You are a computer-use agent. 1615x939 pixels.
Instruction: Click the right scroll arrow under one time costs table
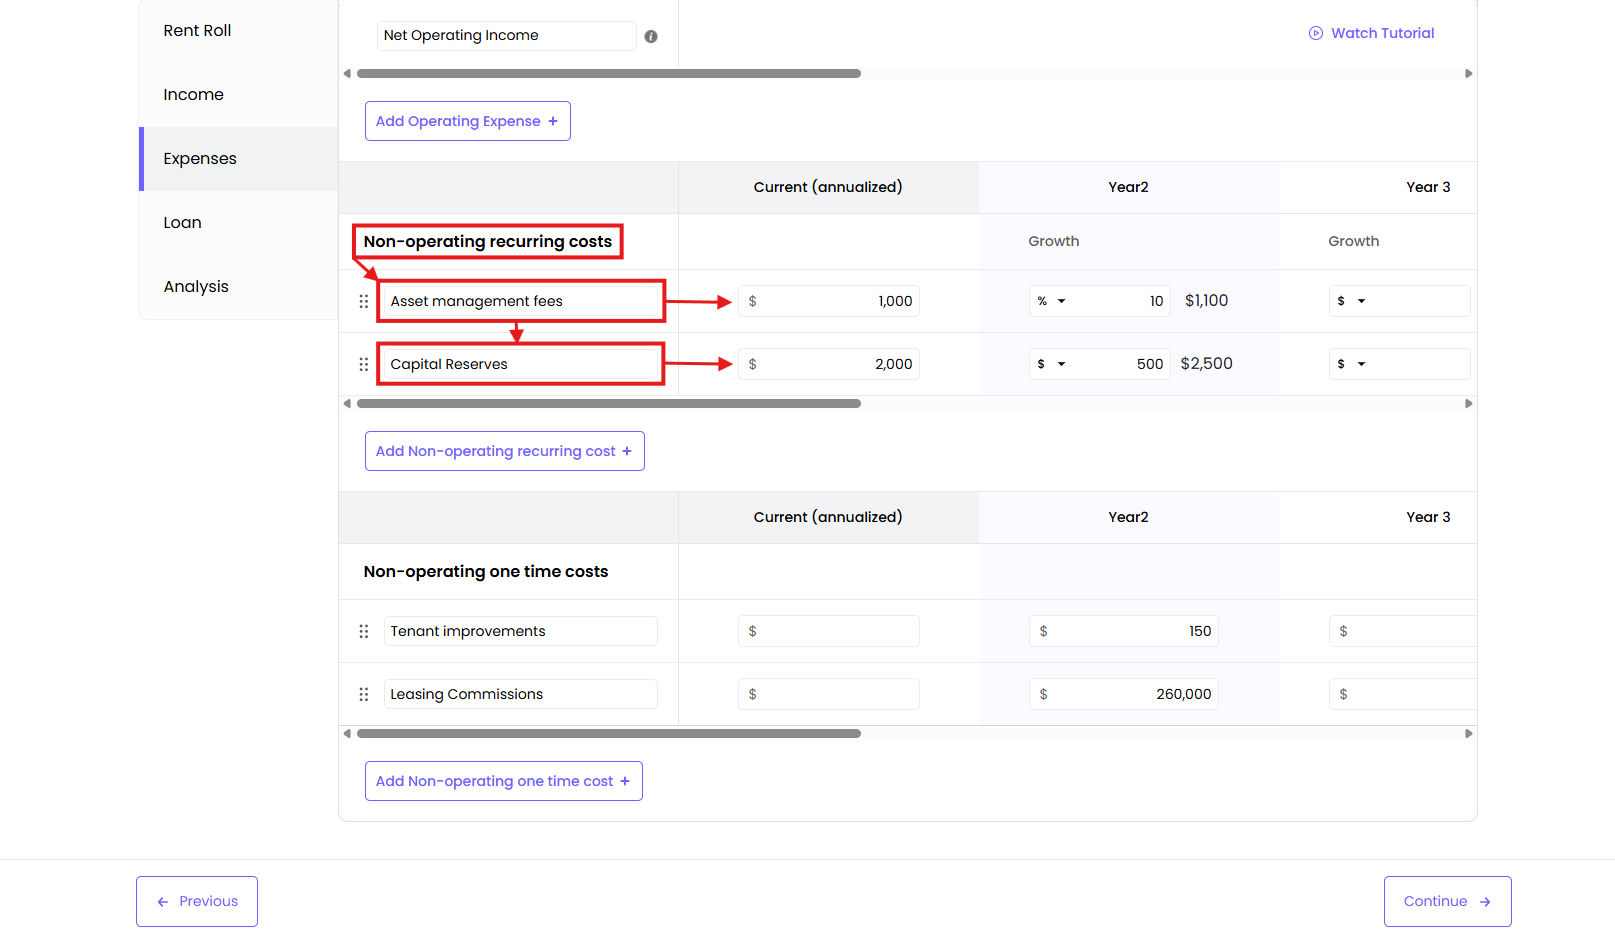1468,733
